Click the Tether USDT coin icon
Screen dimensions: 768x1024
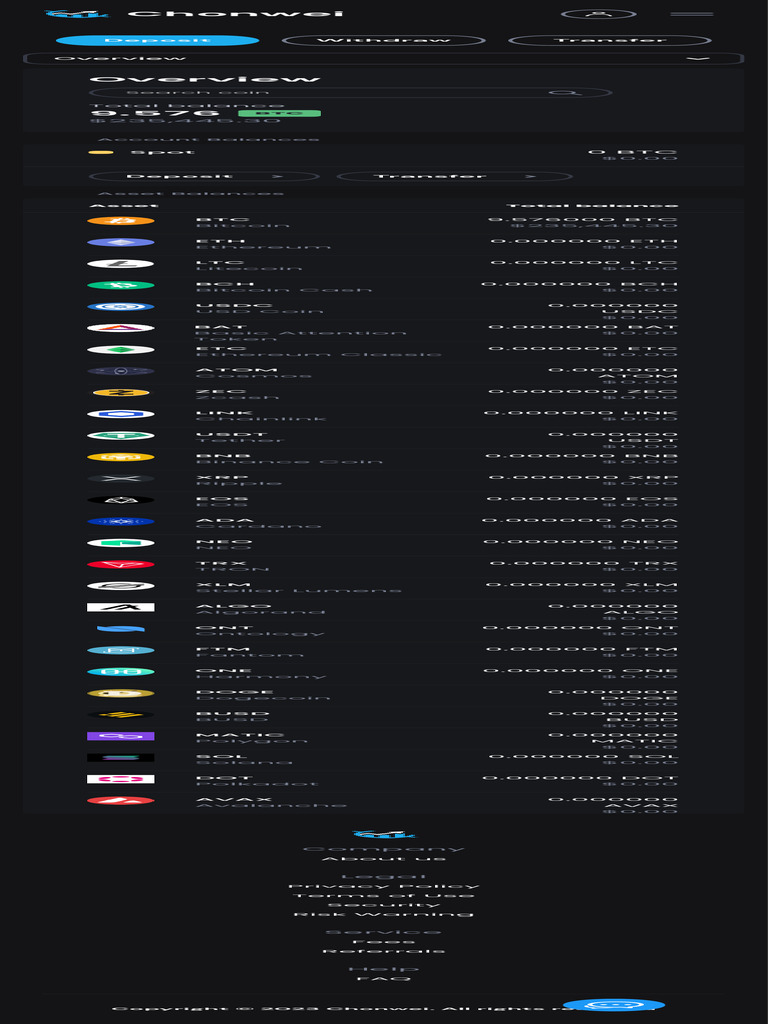(x=121, y=436)
